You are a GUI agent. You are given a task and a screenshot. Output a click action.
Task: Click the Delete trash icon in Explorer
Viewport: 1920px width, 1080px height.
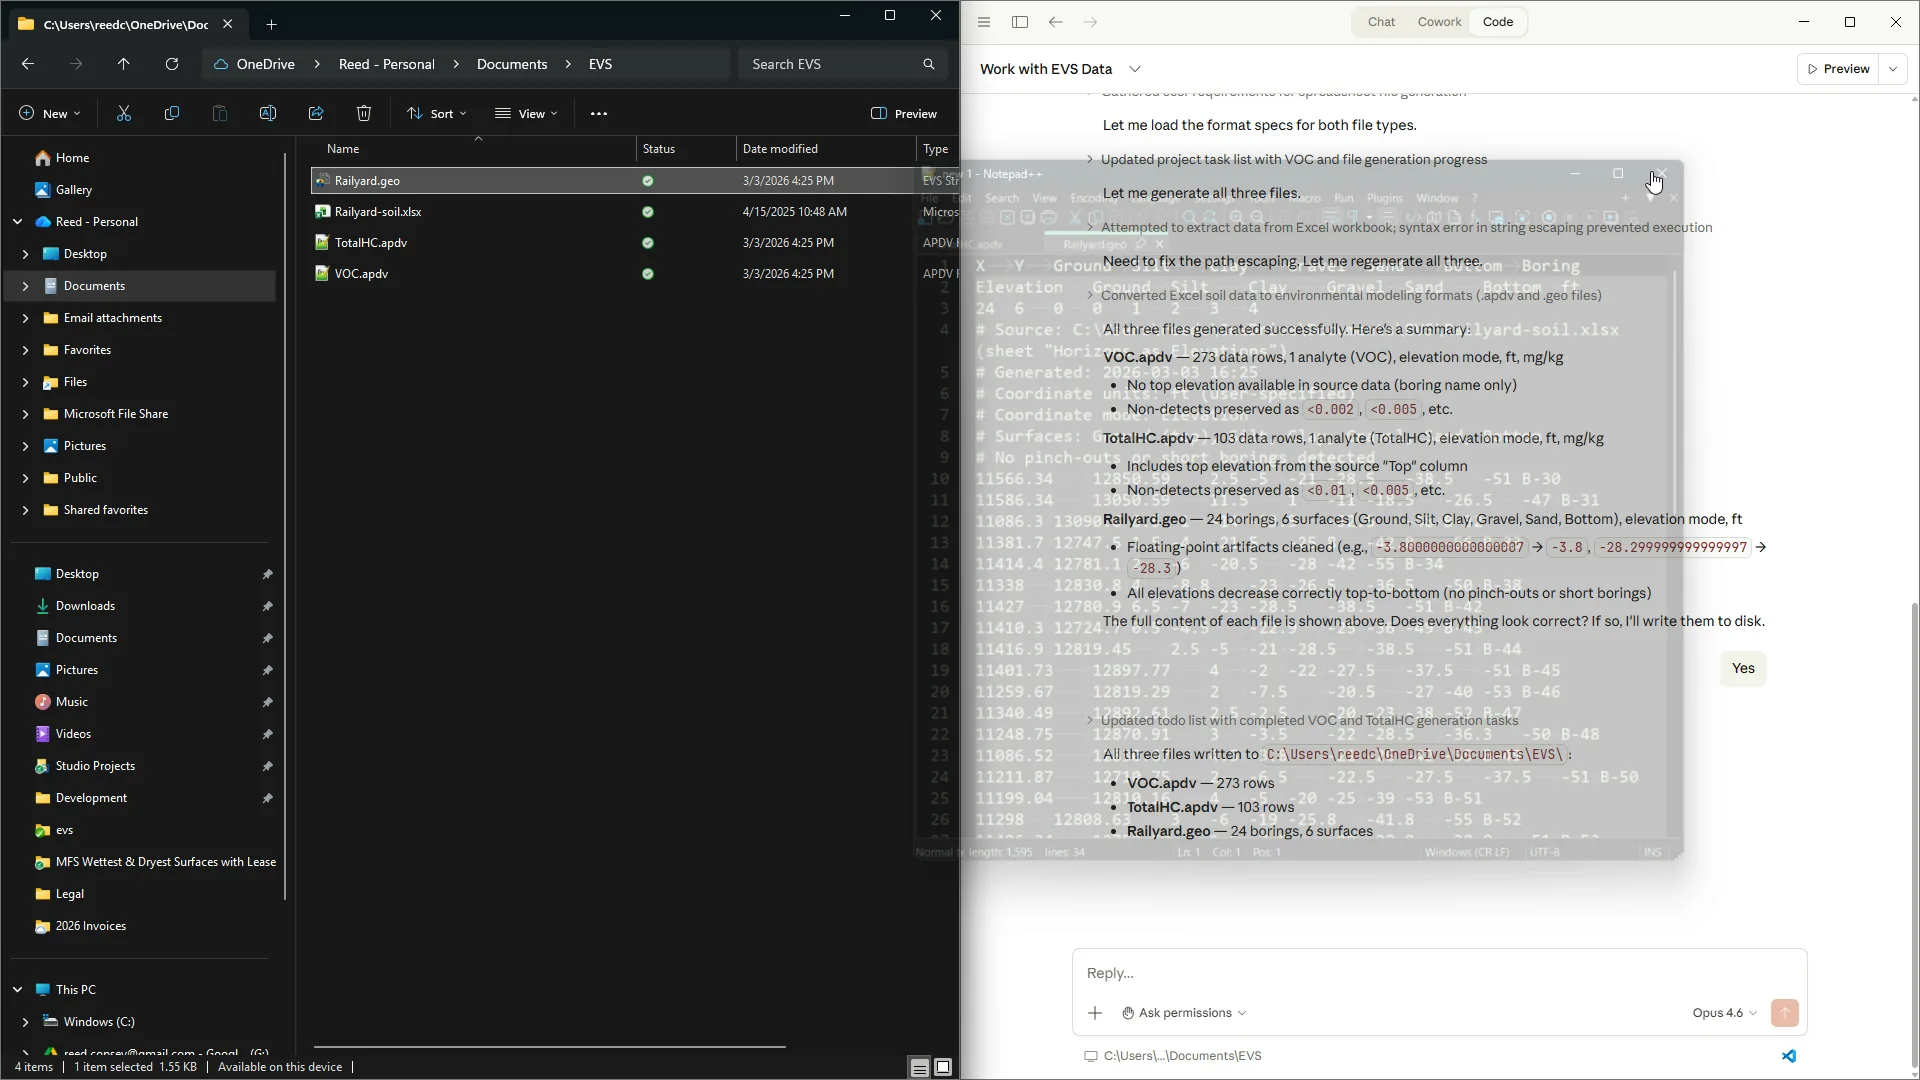(x=364, y=113)
